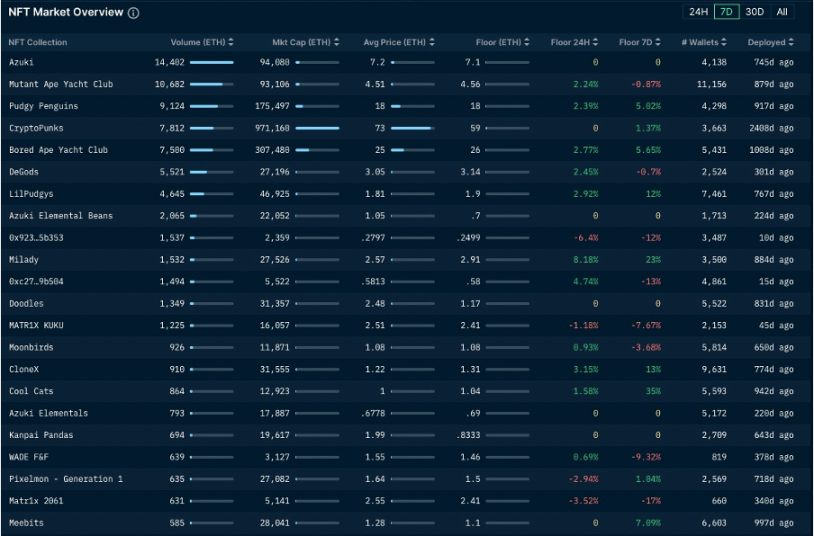Click MATR1X KUKU Floor 7D value -7.67%
The height and width of the screenshot is (536, 814).
pos(646,326)
